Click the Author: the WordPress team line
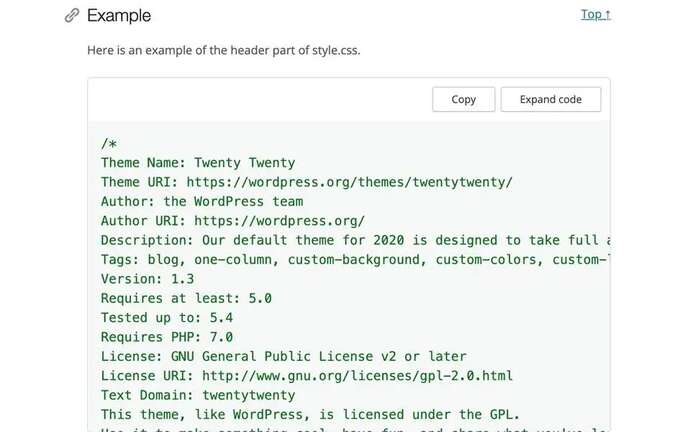Screen dimensions: 691x432 coord(202,201)
